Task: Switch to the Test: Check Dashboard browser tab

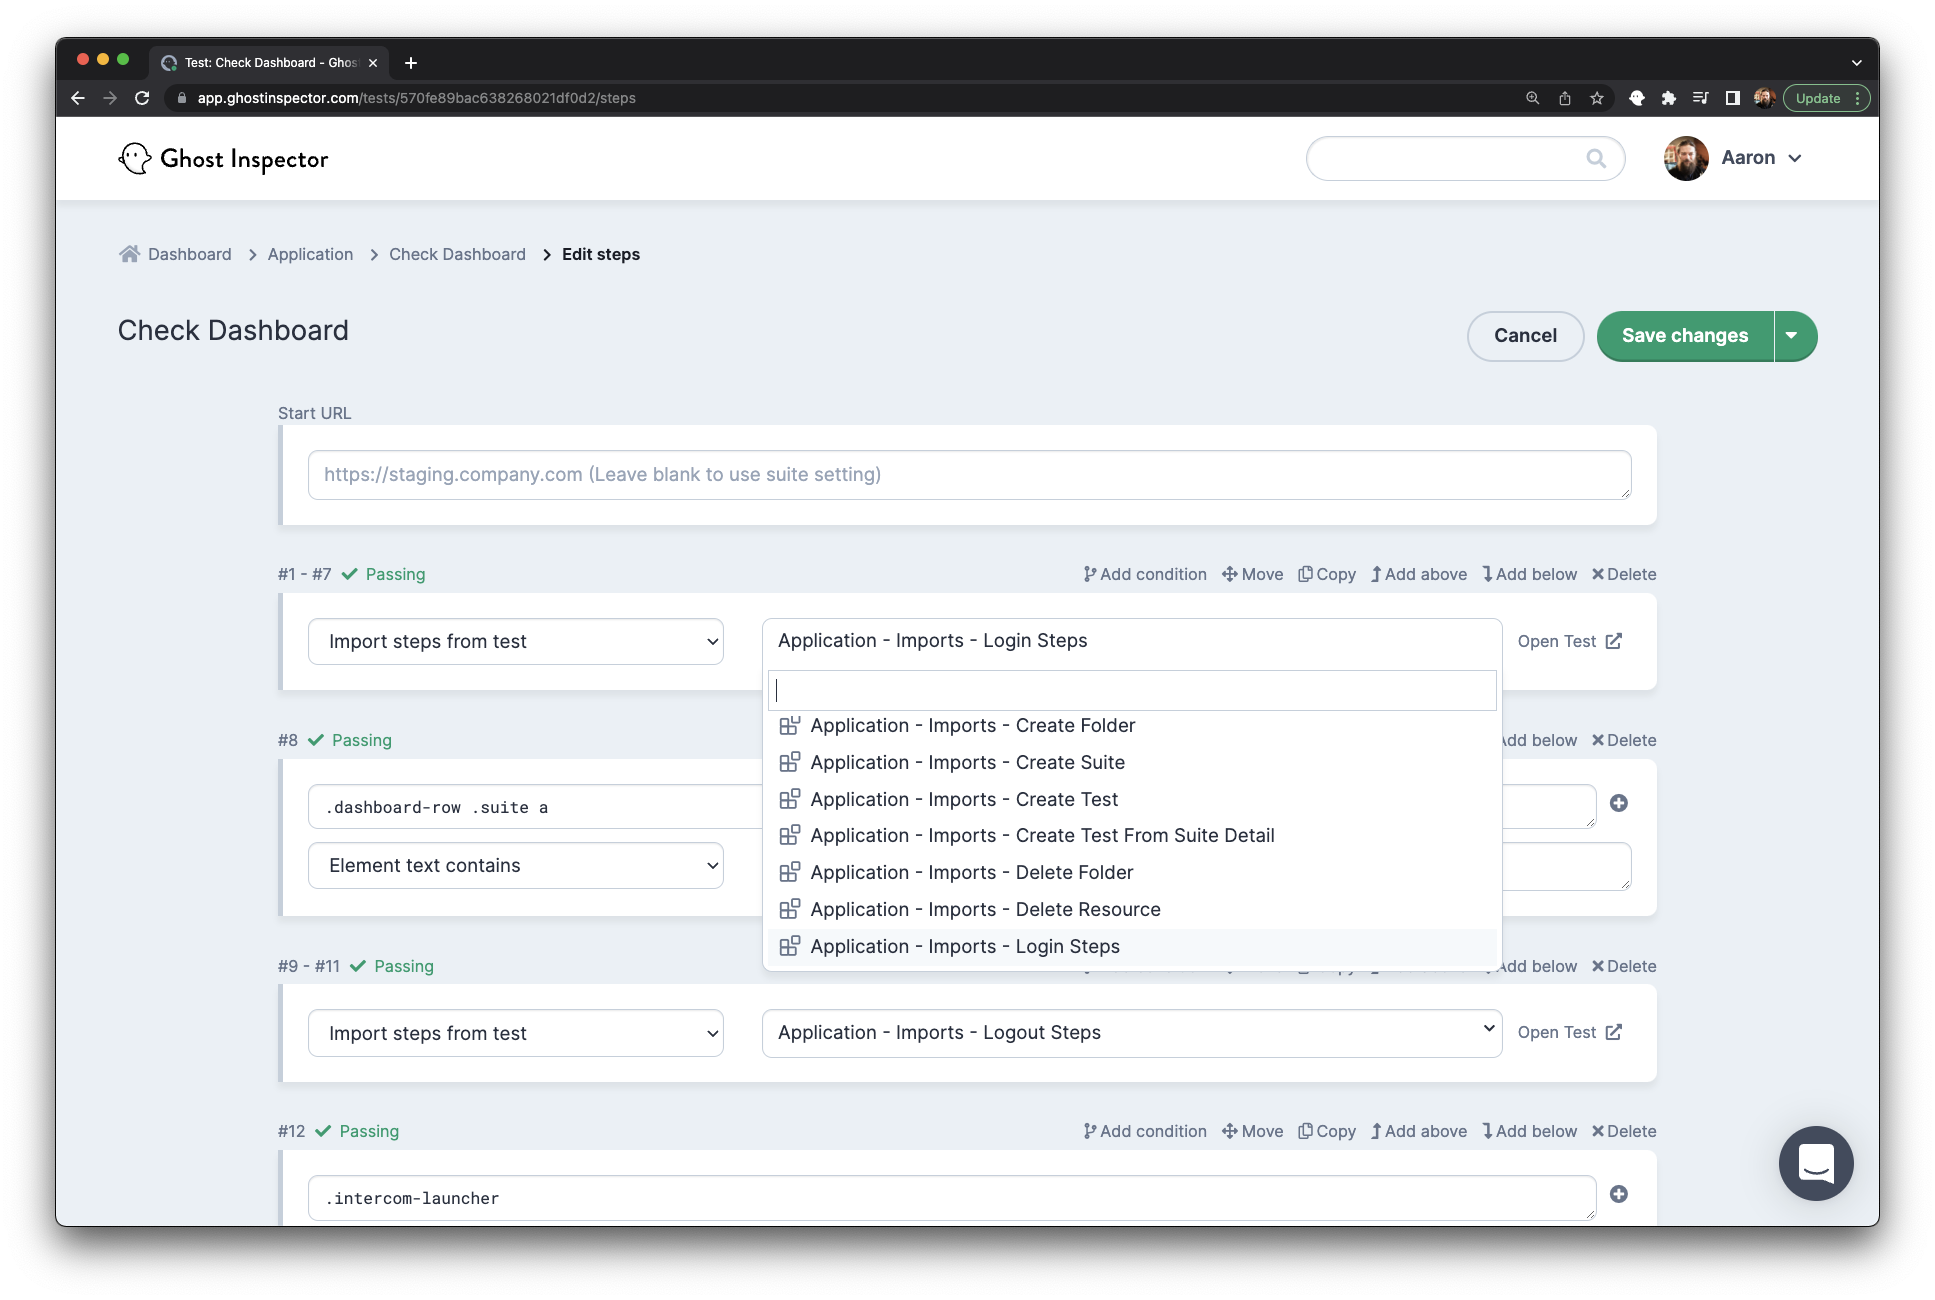Action: coord(267,62)
